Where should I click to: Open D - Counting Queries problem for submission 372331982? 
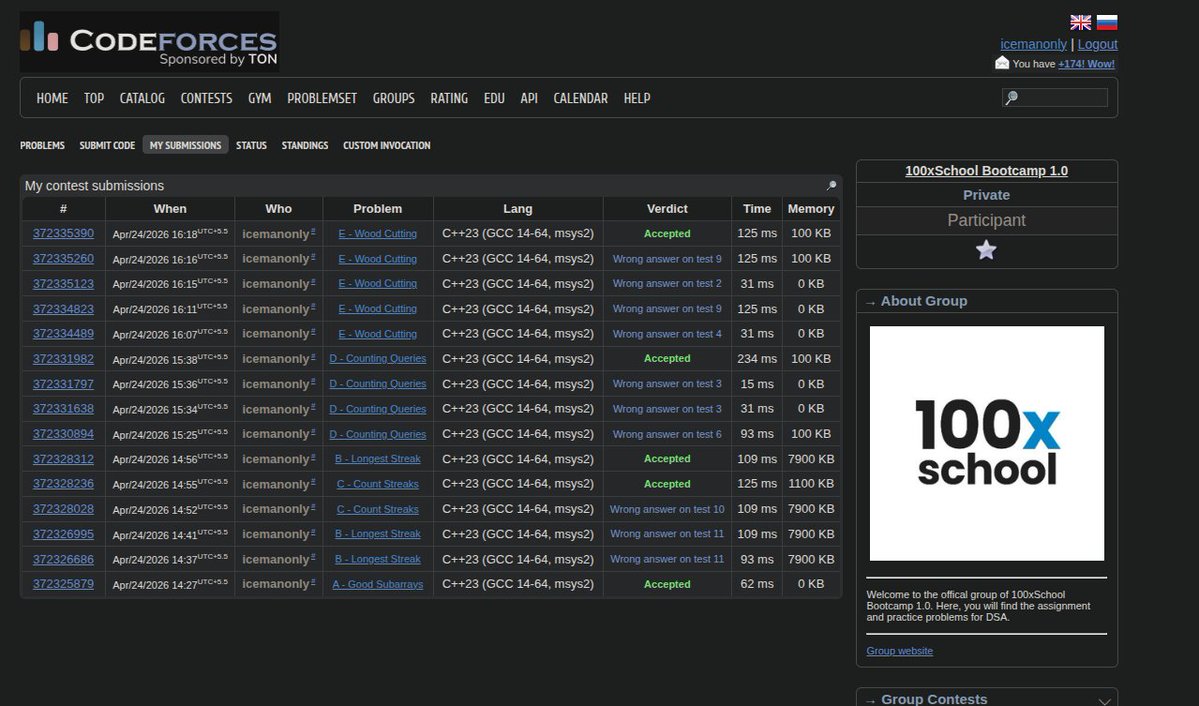click(378, 359)
